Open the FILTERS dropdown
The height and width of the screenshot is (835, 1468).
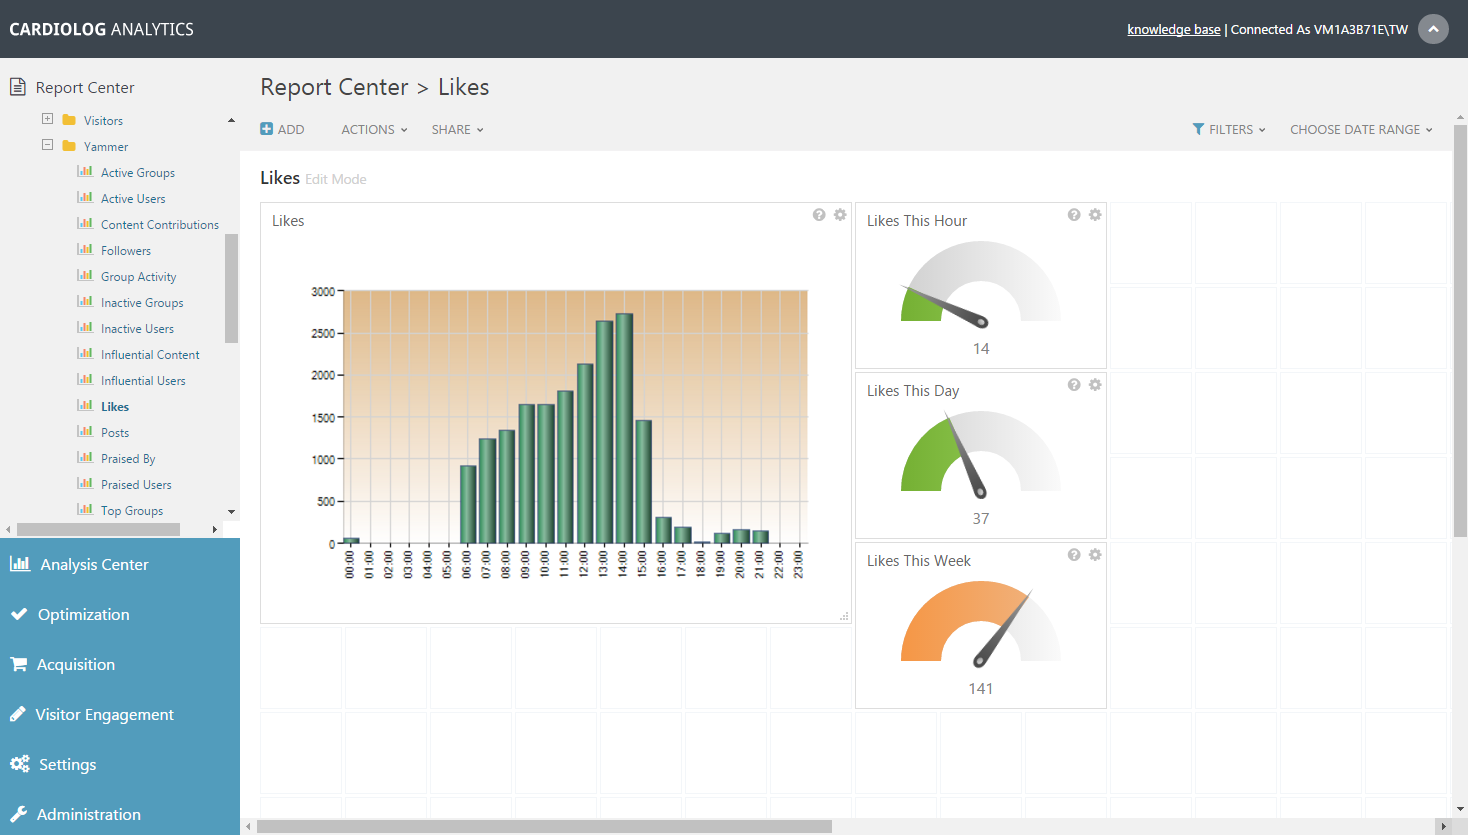coord(1229,129)
